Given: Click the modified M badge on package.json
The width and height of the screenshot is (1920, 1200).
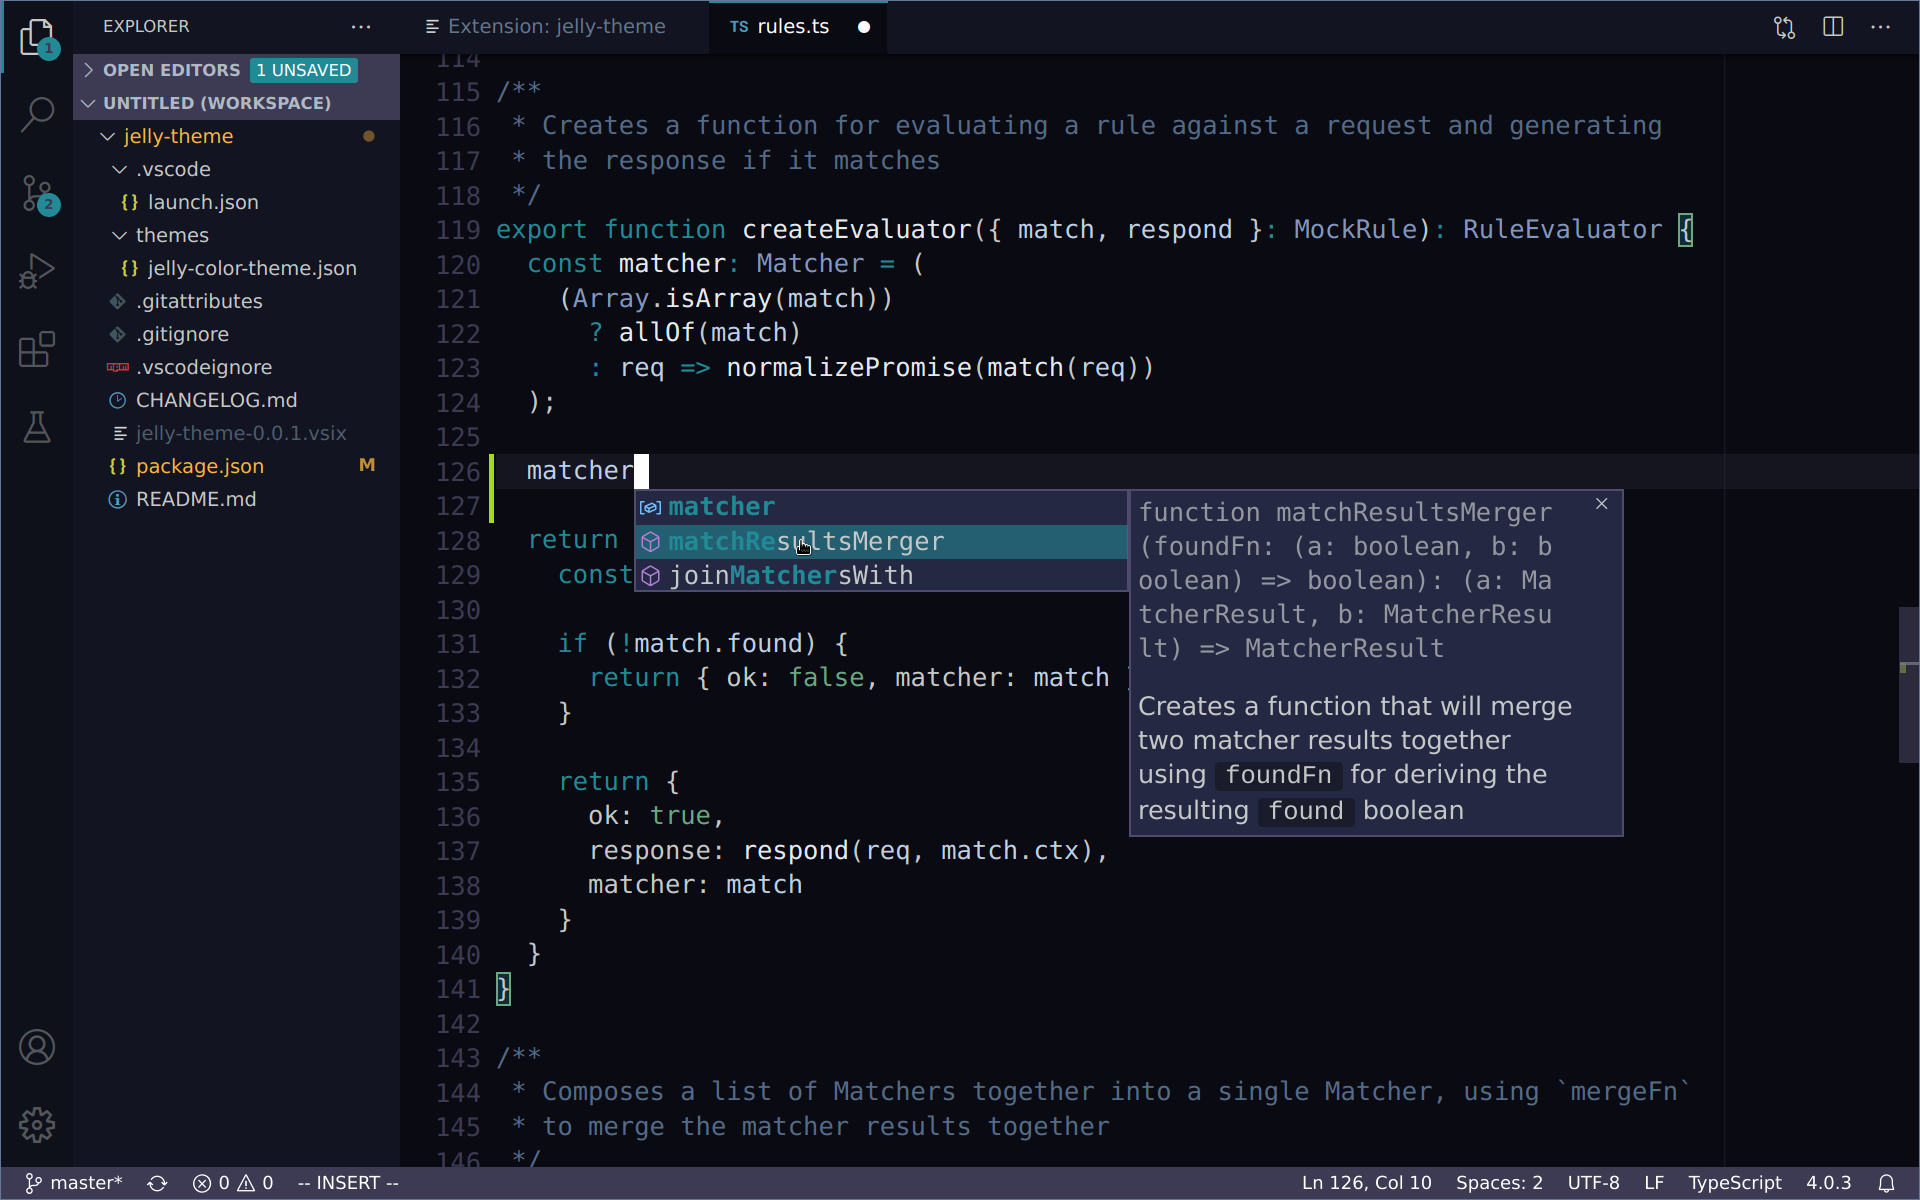Looking at the screenshot, I should pyautogui.click(x=367, y=465).
